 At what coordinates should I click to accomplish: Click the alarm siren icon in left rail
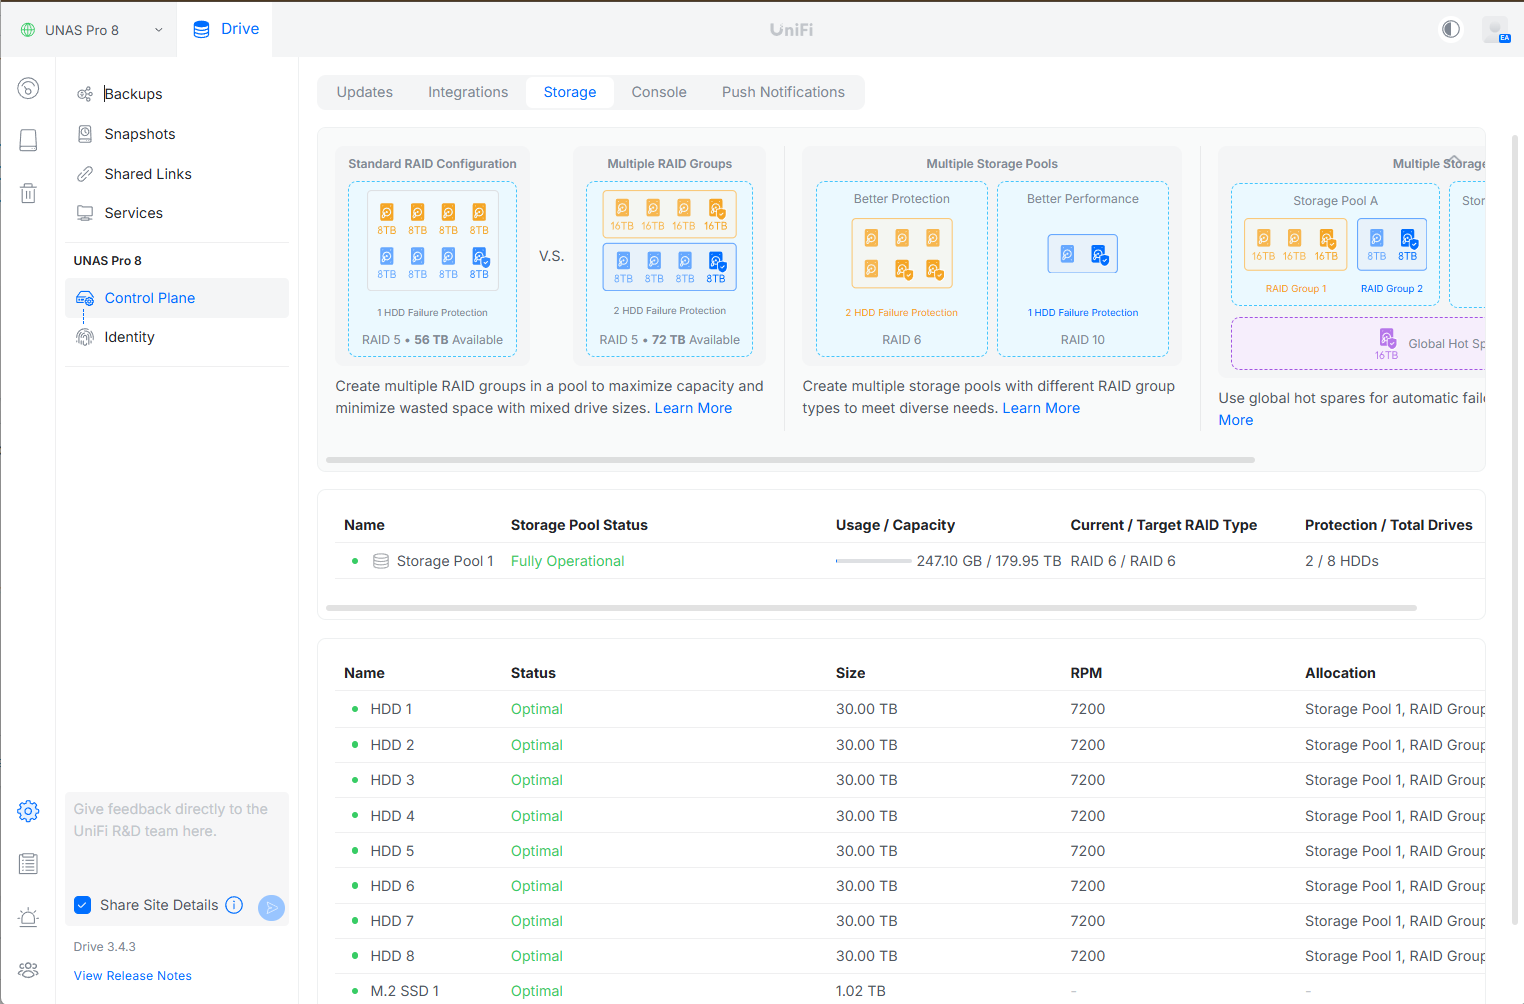click(x=28, y=917)
